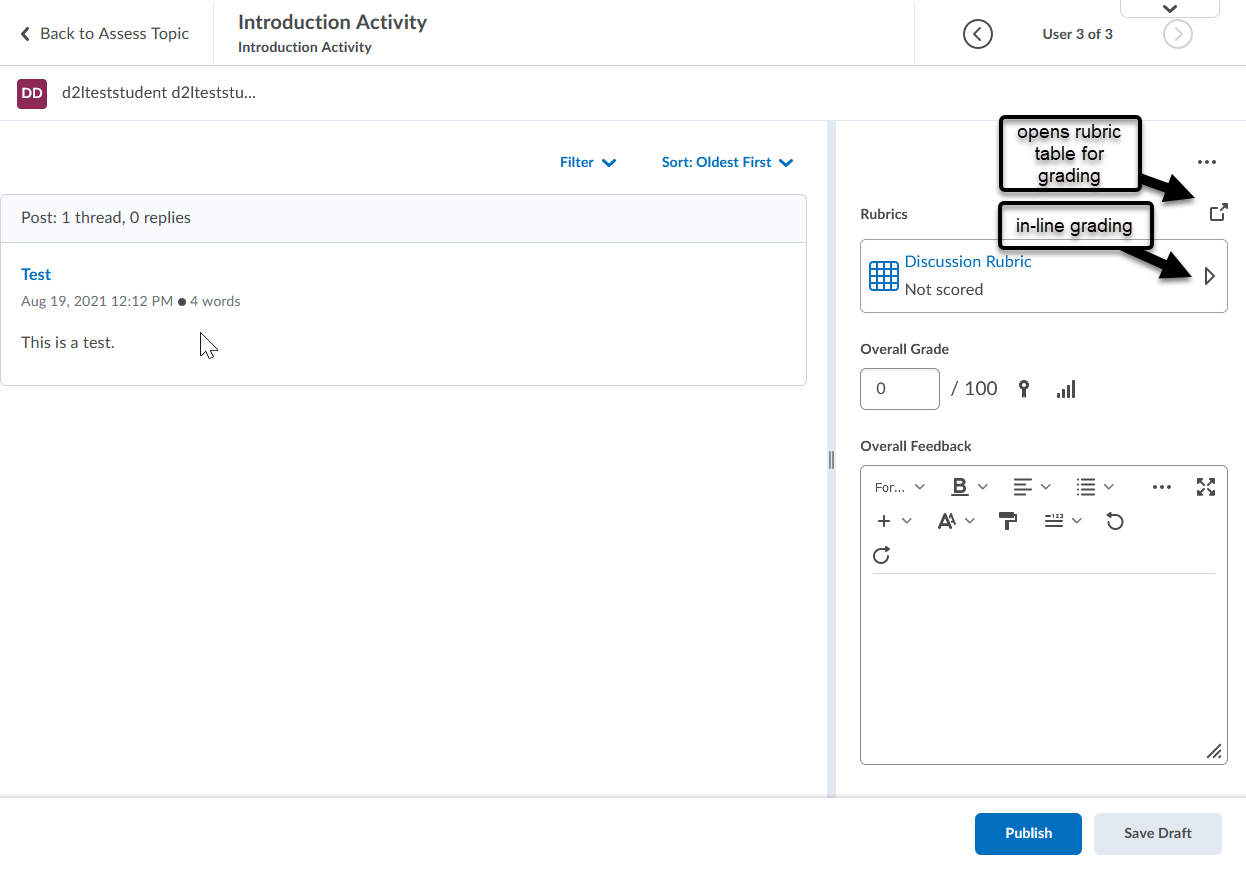
Task: Expand Discussion Rubric for in-line grading
Action: click(1209, 276)
